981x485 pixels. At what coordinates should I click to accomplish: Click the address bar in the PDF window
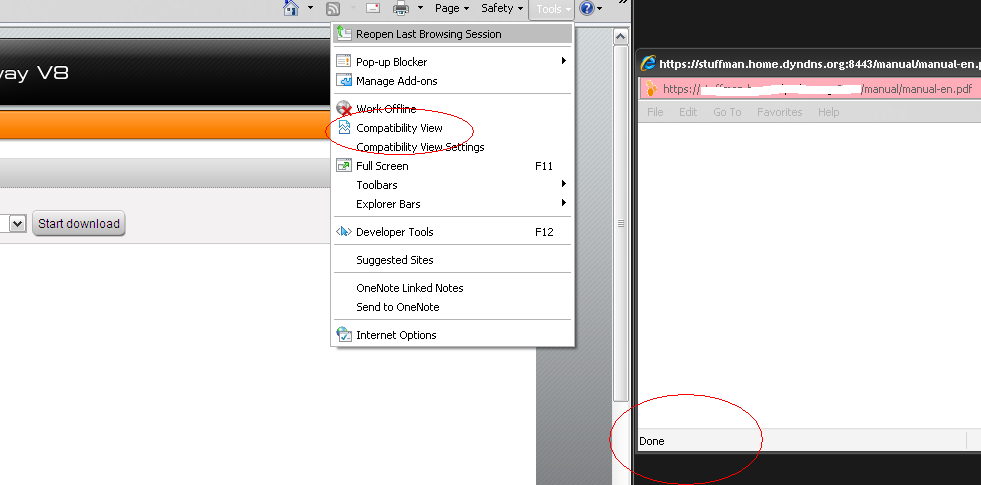tap(810, 89)
